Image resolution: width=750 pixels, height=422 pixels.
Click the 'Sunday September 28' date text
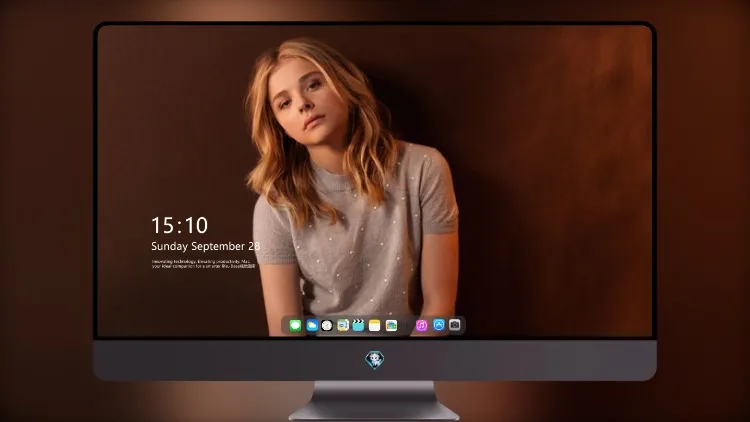[206, 246]
